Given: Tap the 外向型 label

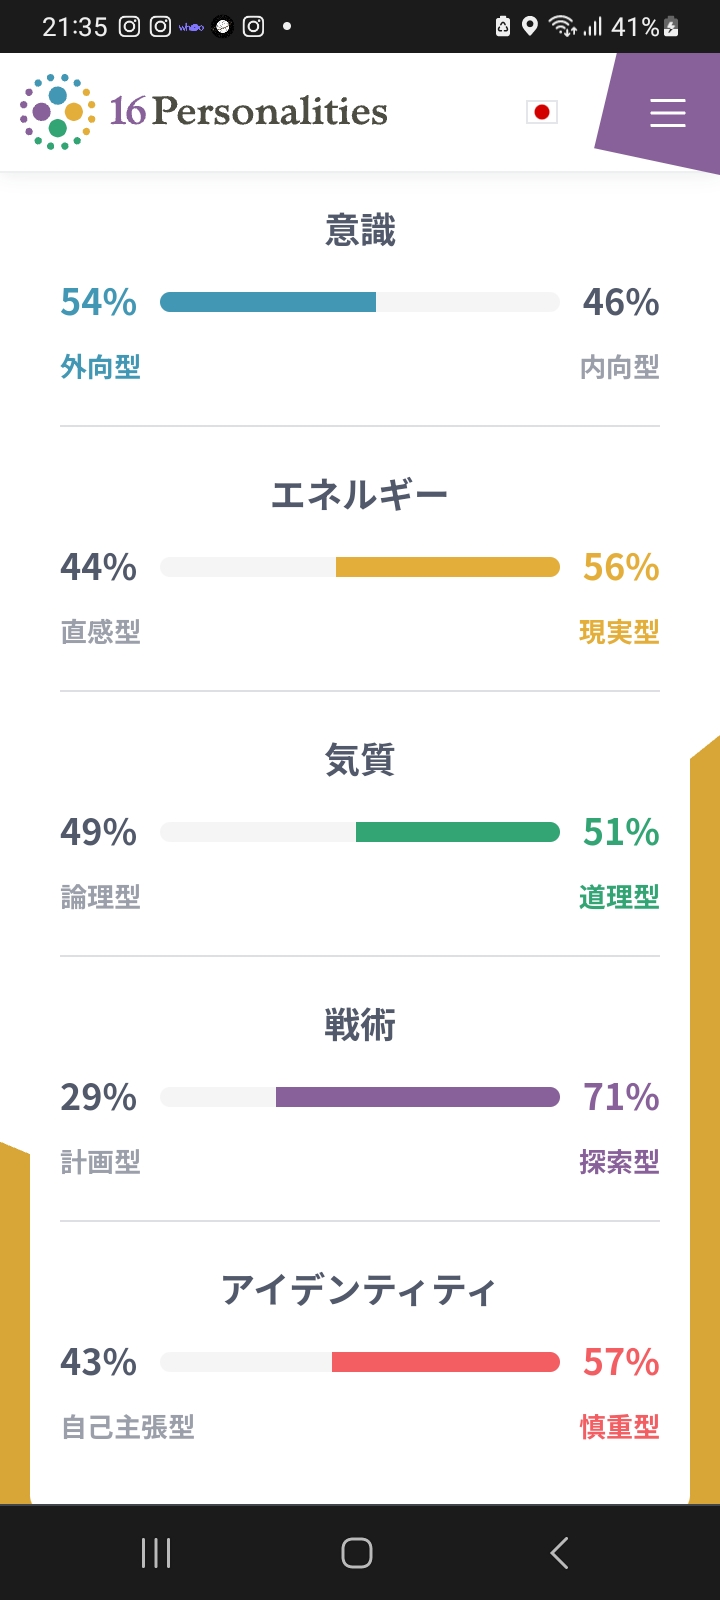Looking at the screenshot, I should pos(100,367).
